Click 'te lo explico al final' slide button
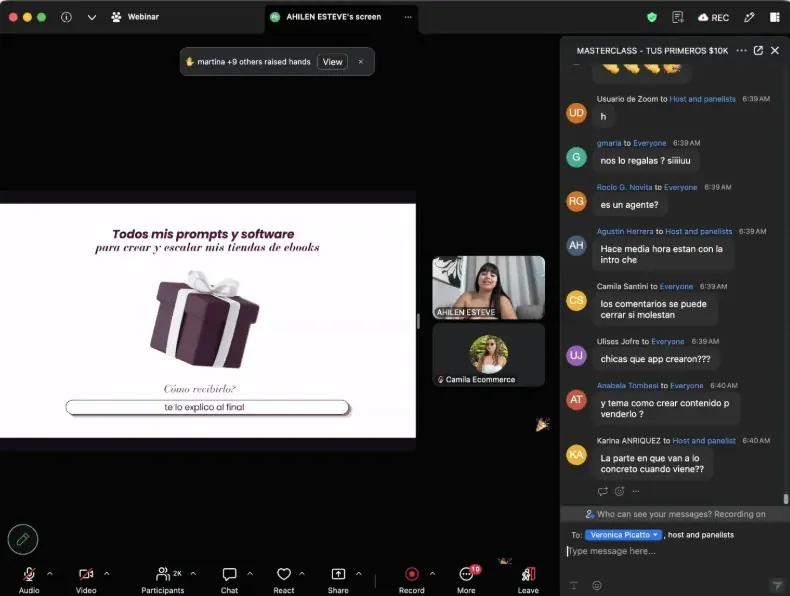This screenshot has height=596, width=790. point(207,407)
